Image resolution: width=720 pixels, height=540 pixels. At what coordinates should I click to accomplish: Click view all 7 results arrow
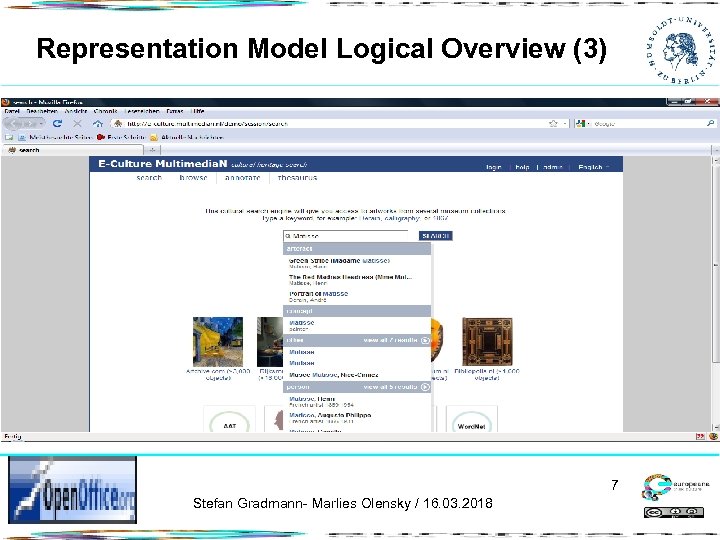[x=425, y=340]
